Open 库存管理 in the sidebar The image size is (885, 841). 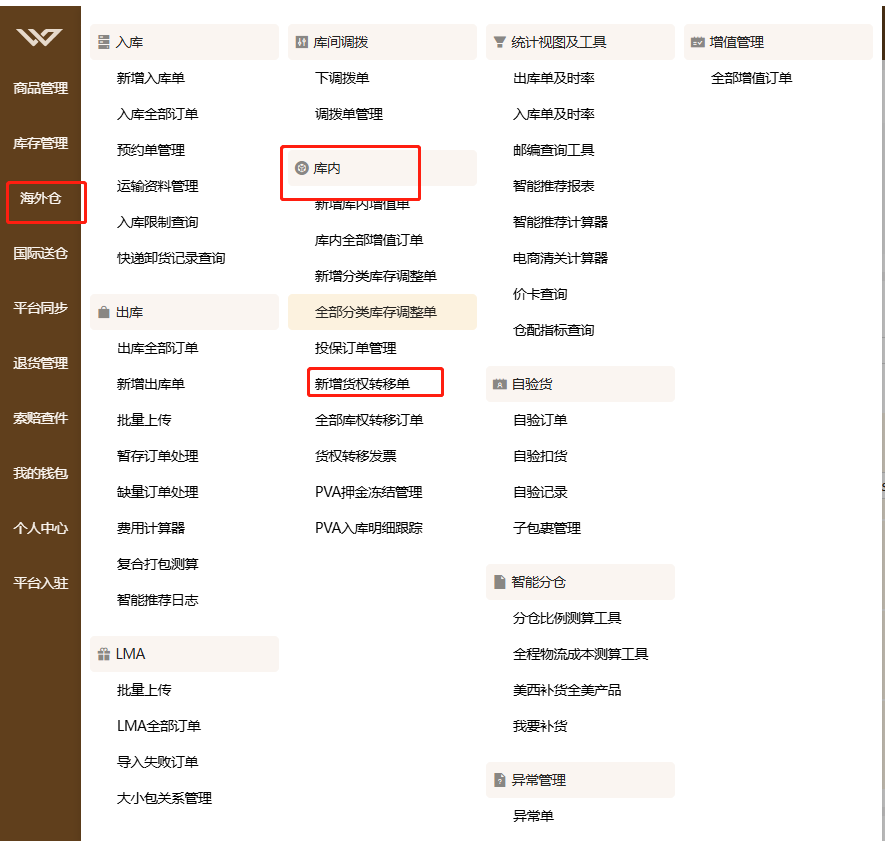(41, 143)
